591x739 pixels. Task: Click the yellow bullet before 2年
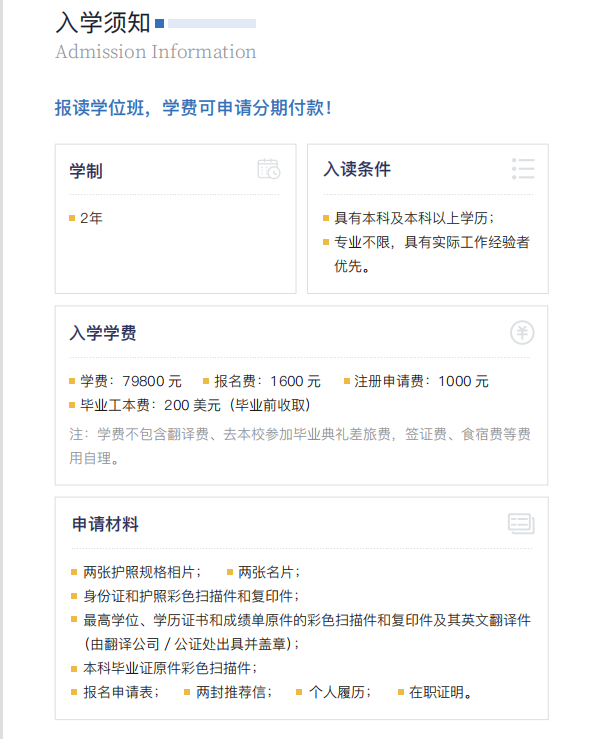coord(72,218)
